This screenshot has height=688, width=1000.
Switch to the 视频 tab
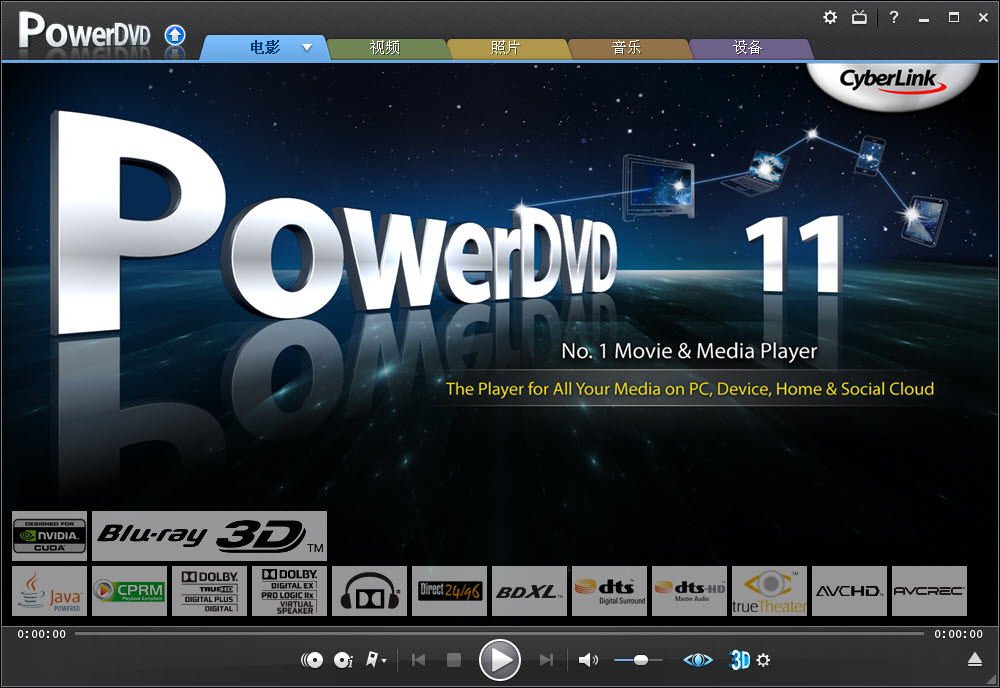click(385, 48)
